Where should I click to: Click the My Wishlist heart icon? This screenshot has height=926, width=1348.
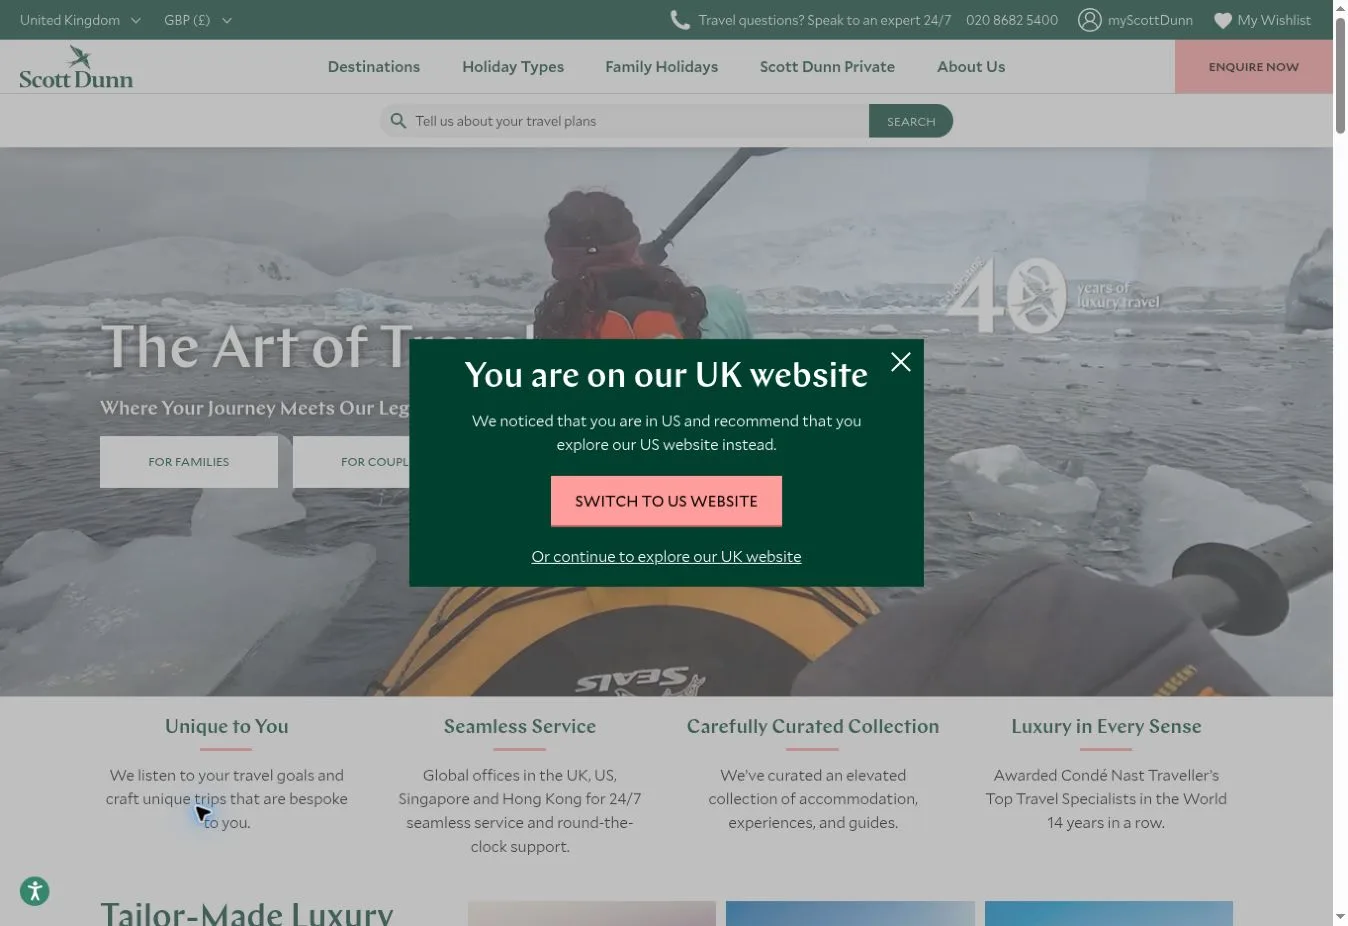(1222, 20)
